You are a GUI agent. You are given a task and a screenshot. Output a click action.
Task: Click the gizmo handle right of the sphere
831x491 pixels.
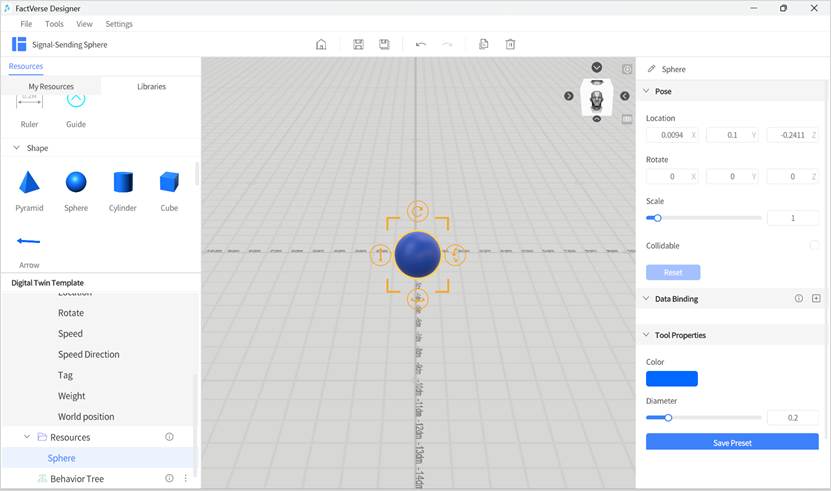pyautogui.click(x=455, y=255)
